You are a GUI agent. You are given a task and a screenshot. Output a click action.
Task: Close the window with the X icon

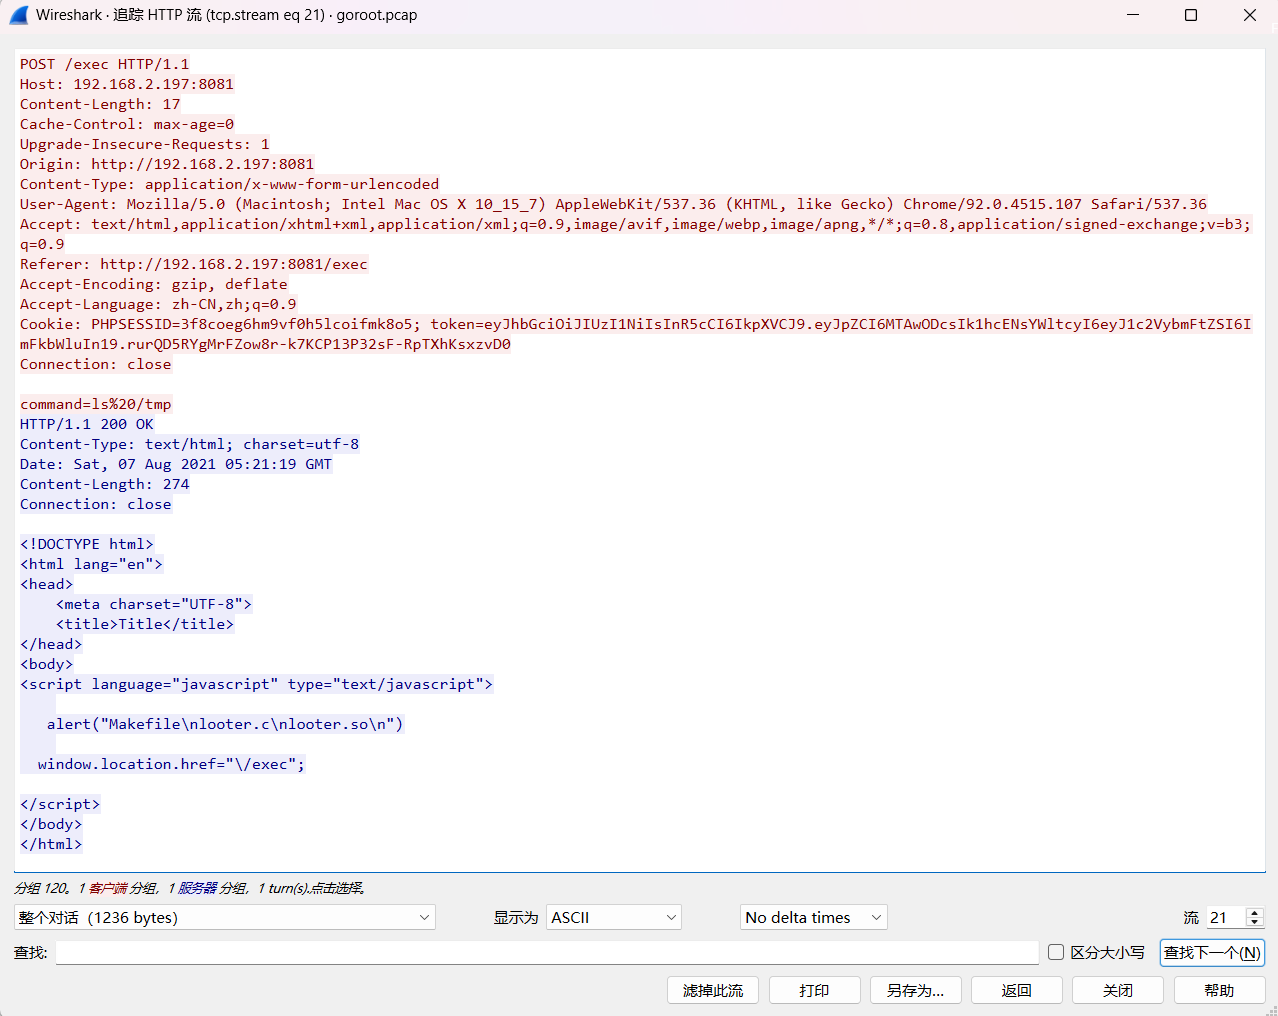pos(1249,15)
